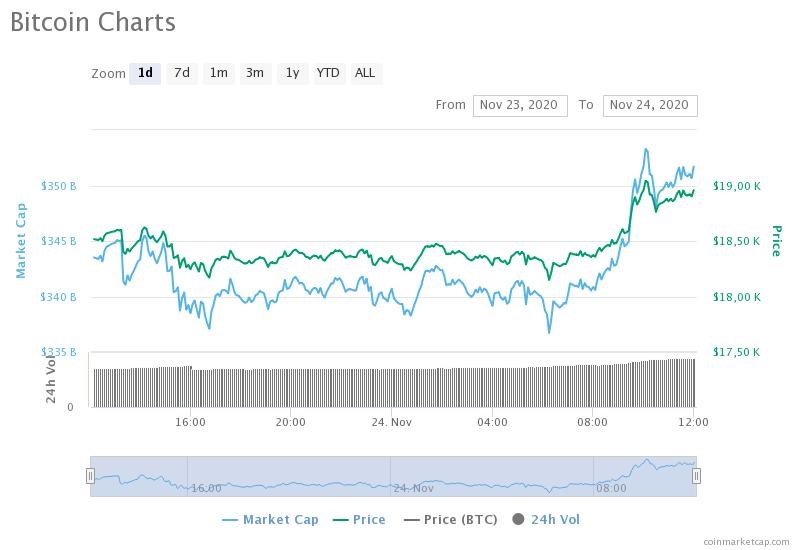Click the Bitcoin Charts heading
The image size is (800, 550).
(93, 22)
